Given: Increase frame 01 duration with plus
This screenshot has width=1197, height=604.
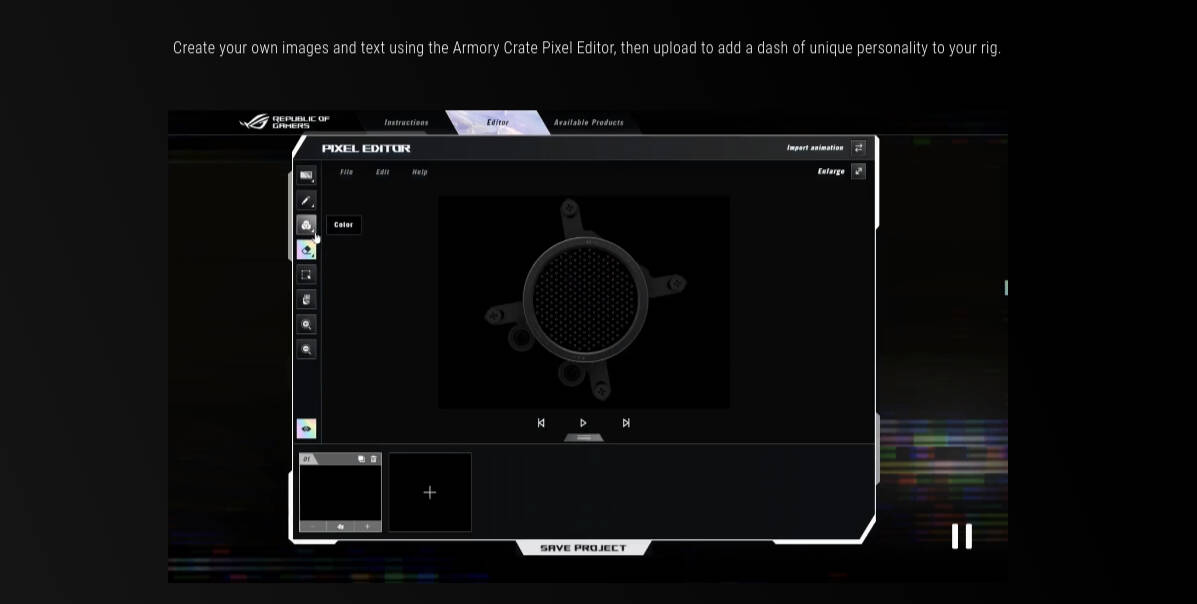Looking at the screenshot, I should (367, 527).
